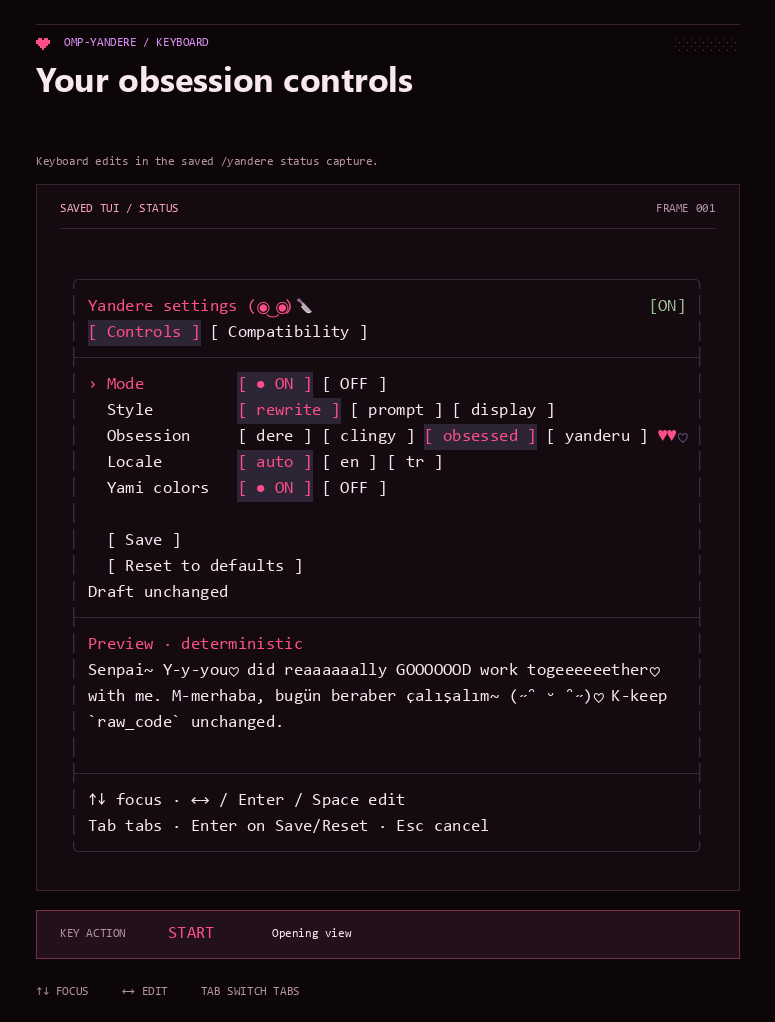
Task: Select yanderu obsession level
Action: coord(597,436)
